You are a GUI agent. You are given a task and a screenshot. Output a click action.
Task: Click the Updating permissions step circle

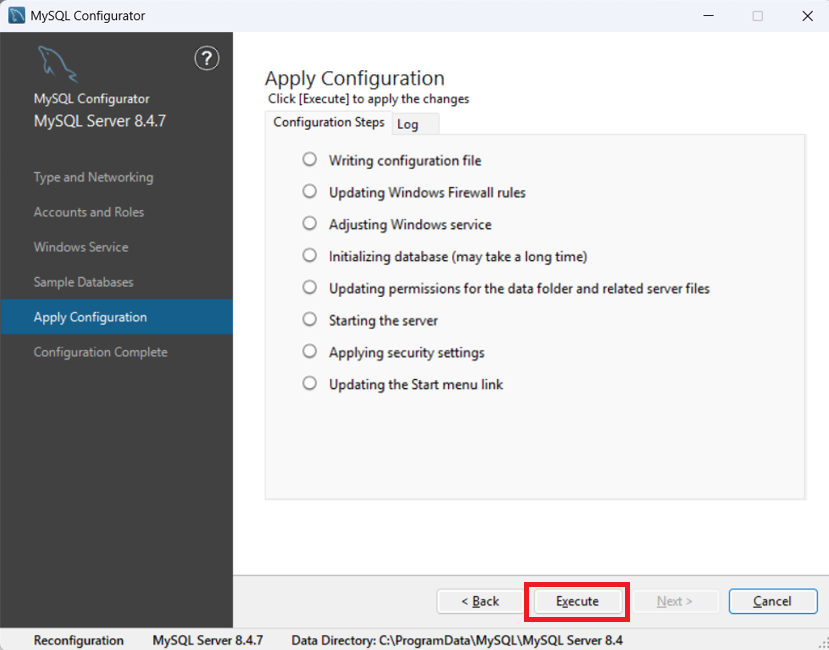pyautogui.click(x=310, y=288)
